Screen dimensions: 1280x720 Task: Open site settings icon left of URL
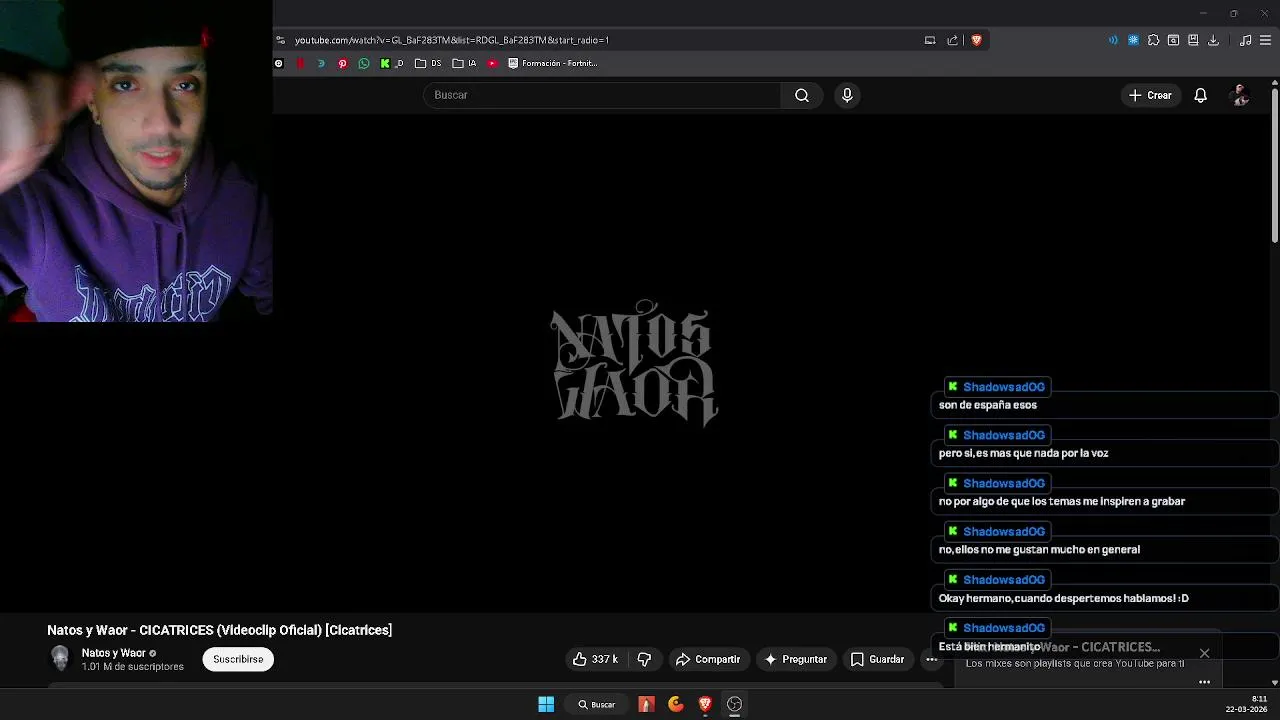(281, 40)
